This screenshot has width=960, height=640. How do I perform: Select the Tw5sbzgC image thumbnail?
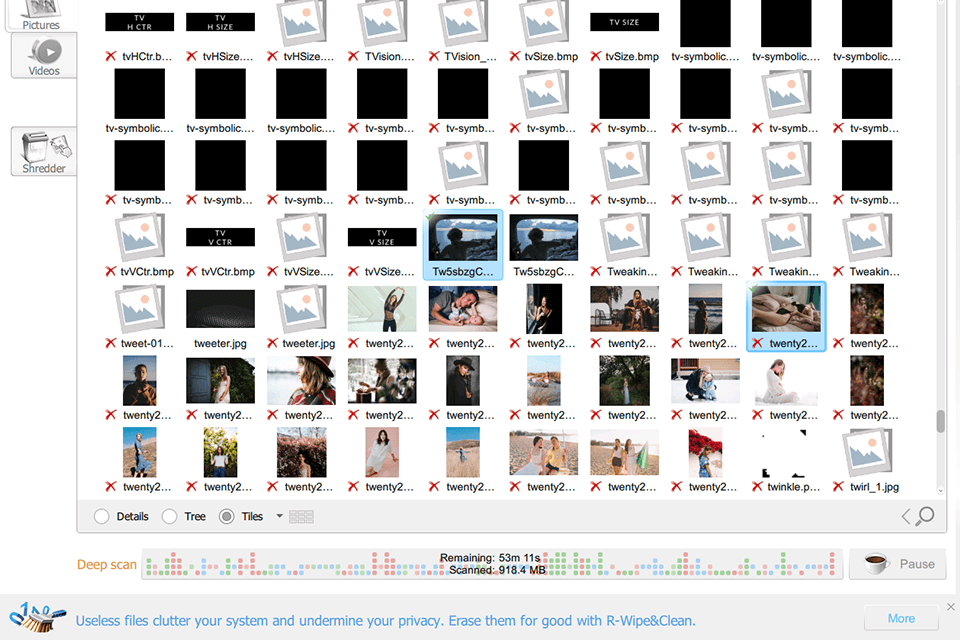[462, 240]
